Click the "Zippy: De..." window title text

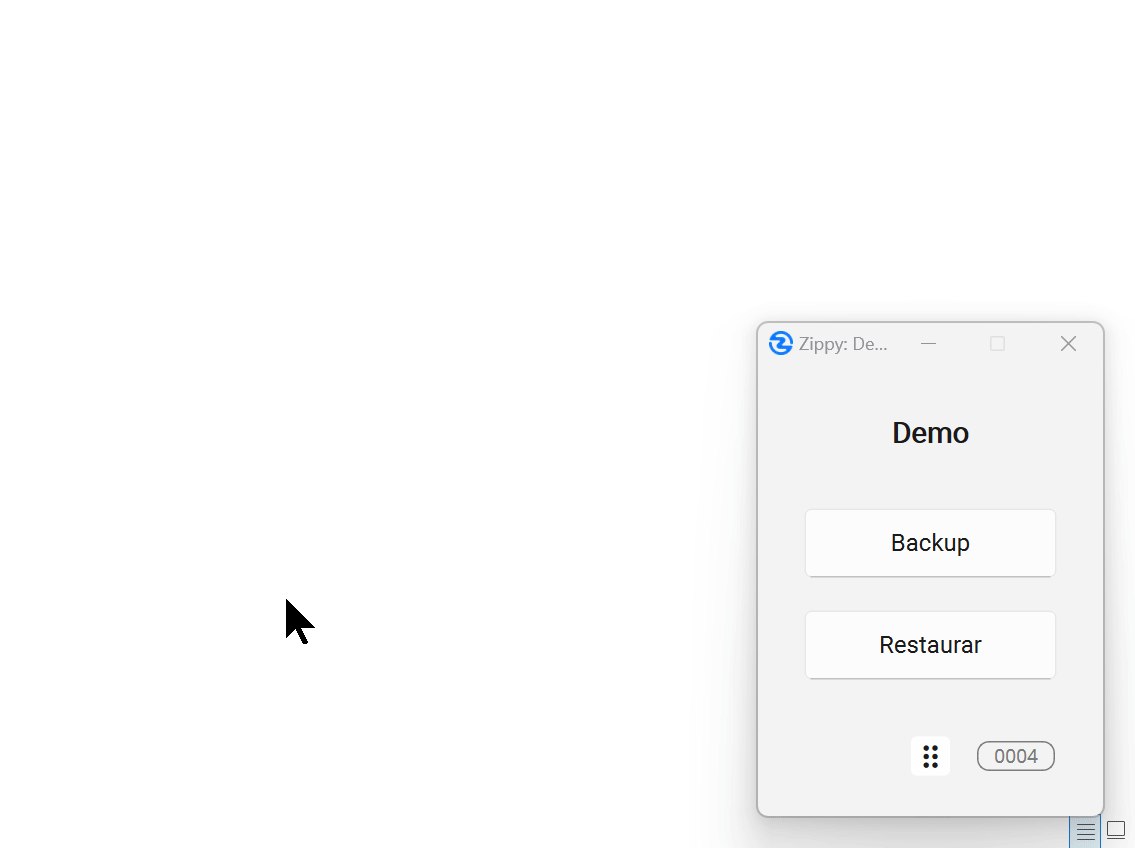point(843,344)
